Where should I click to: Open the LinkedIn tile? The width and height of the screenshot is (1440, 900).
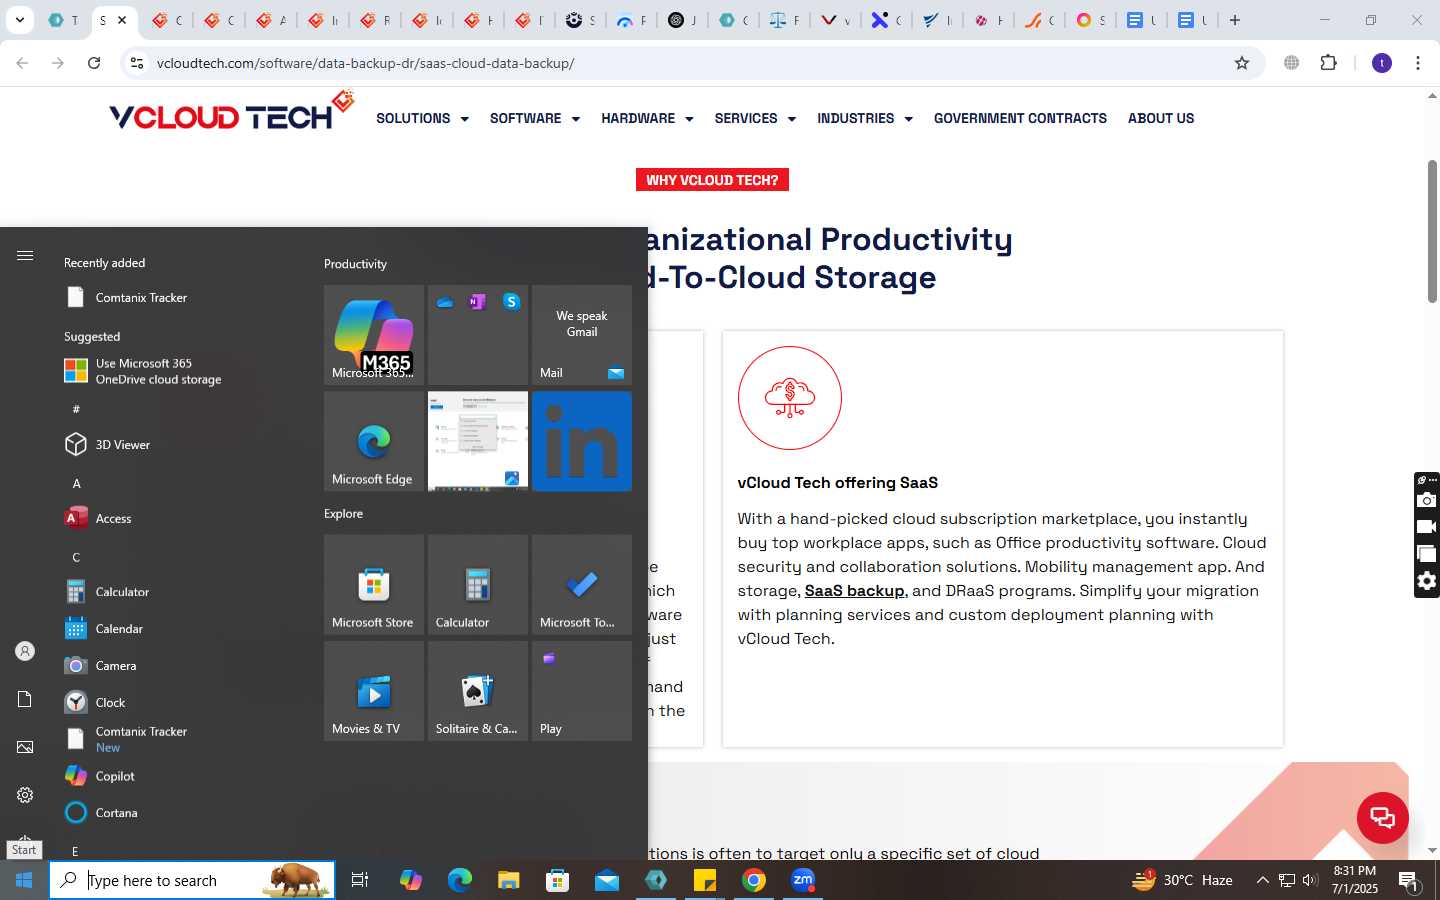point(582,441)
